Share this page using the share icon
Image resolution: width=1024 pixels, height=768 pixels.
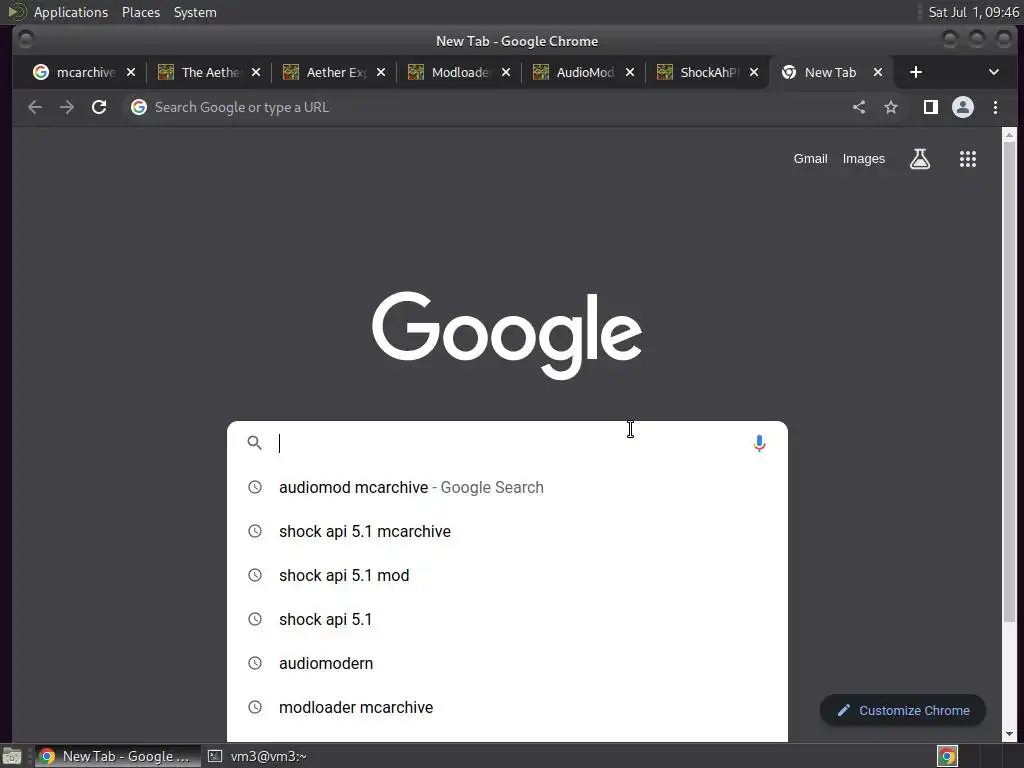(859, 107)
